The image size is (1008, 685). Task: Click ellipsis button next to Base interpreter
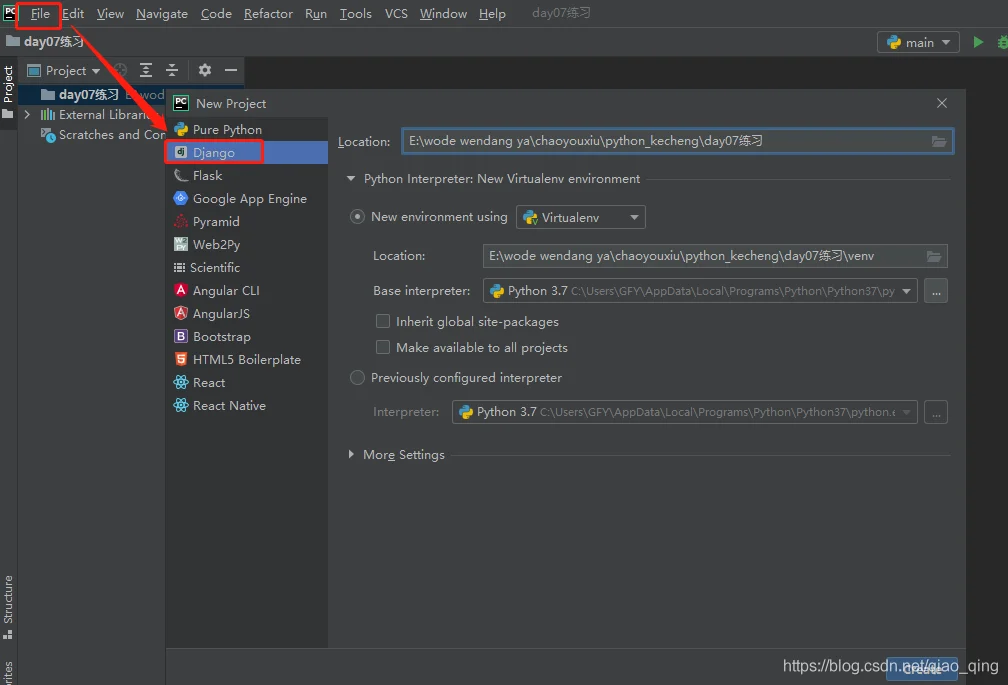click(936, 291)
